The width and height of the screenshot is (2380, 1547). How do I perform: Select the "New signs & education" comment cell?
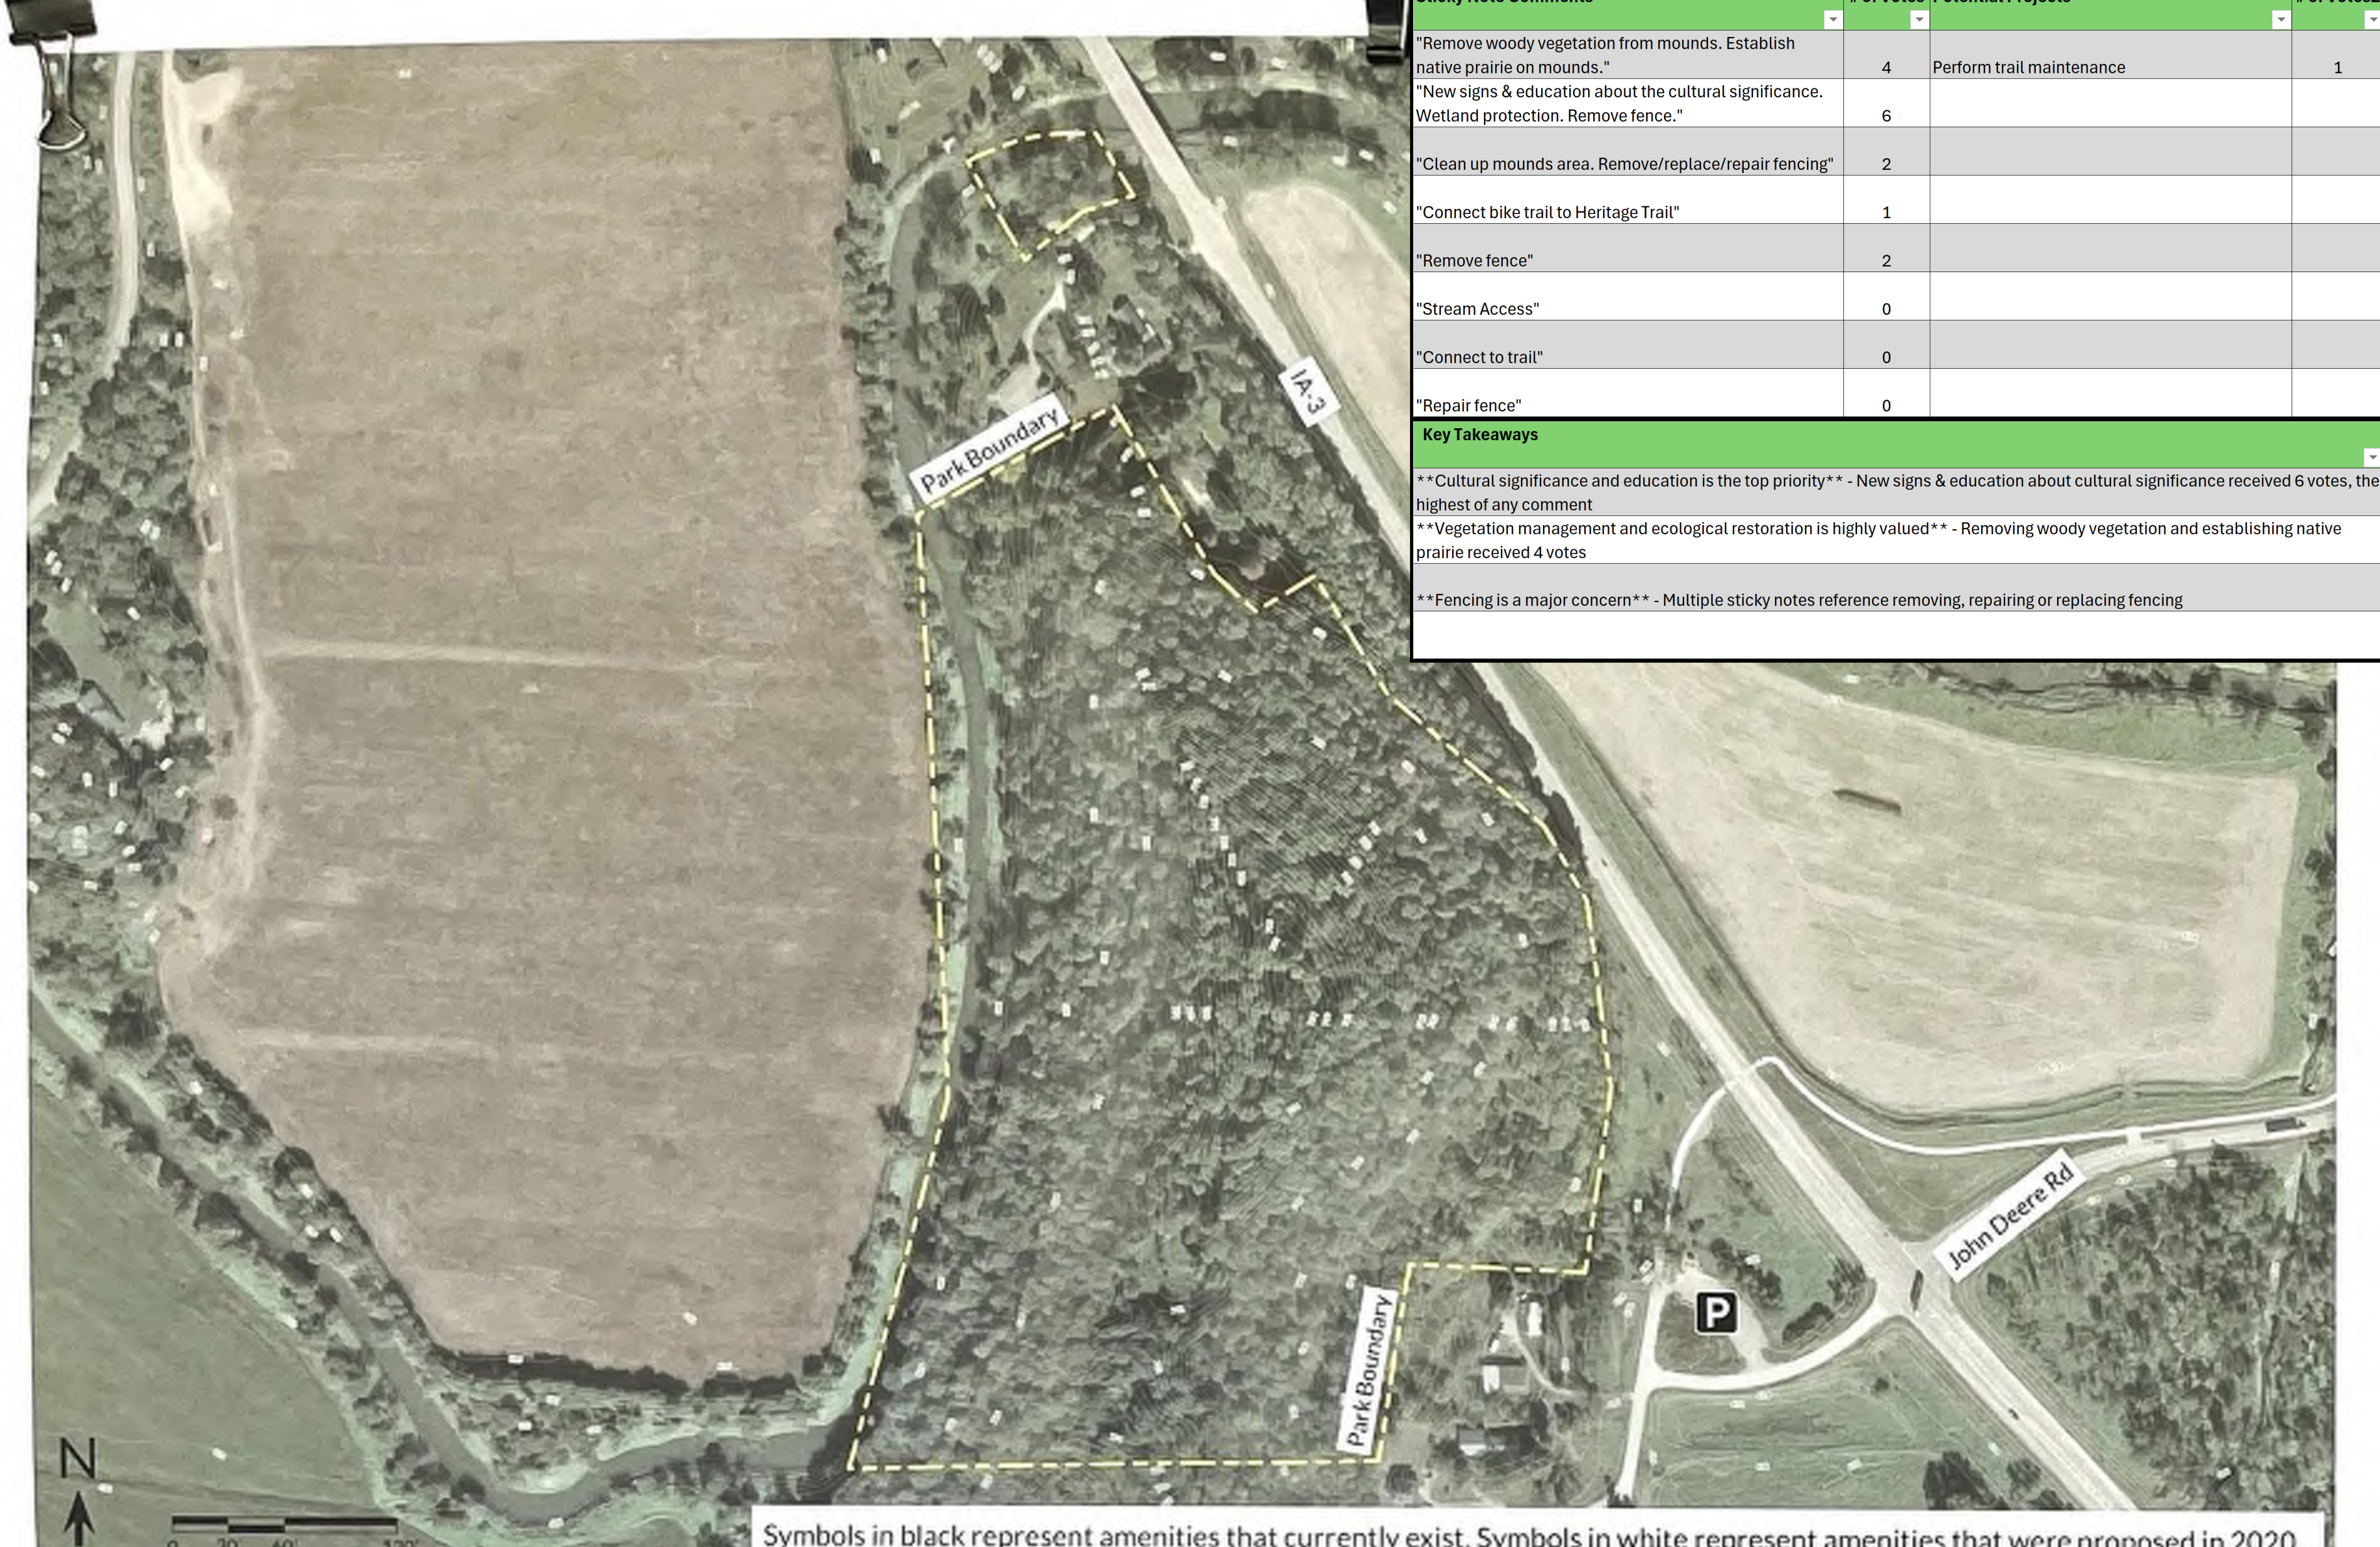(1628, 103)
